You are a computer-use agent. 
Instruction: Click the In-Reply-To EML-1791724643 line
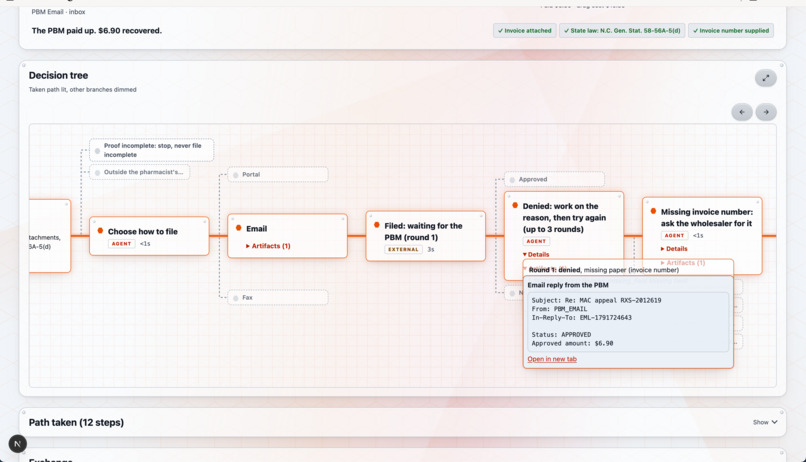click(x=581, y=318)
